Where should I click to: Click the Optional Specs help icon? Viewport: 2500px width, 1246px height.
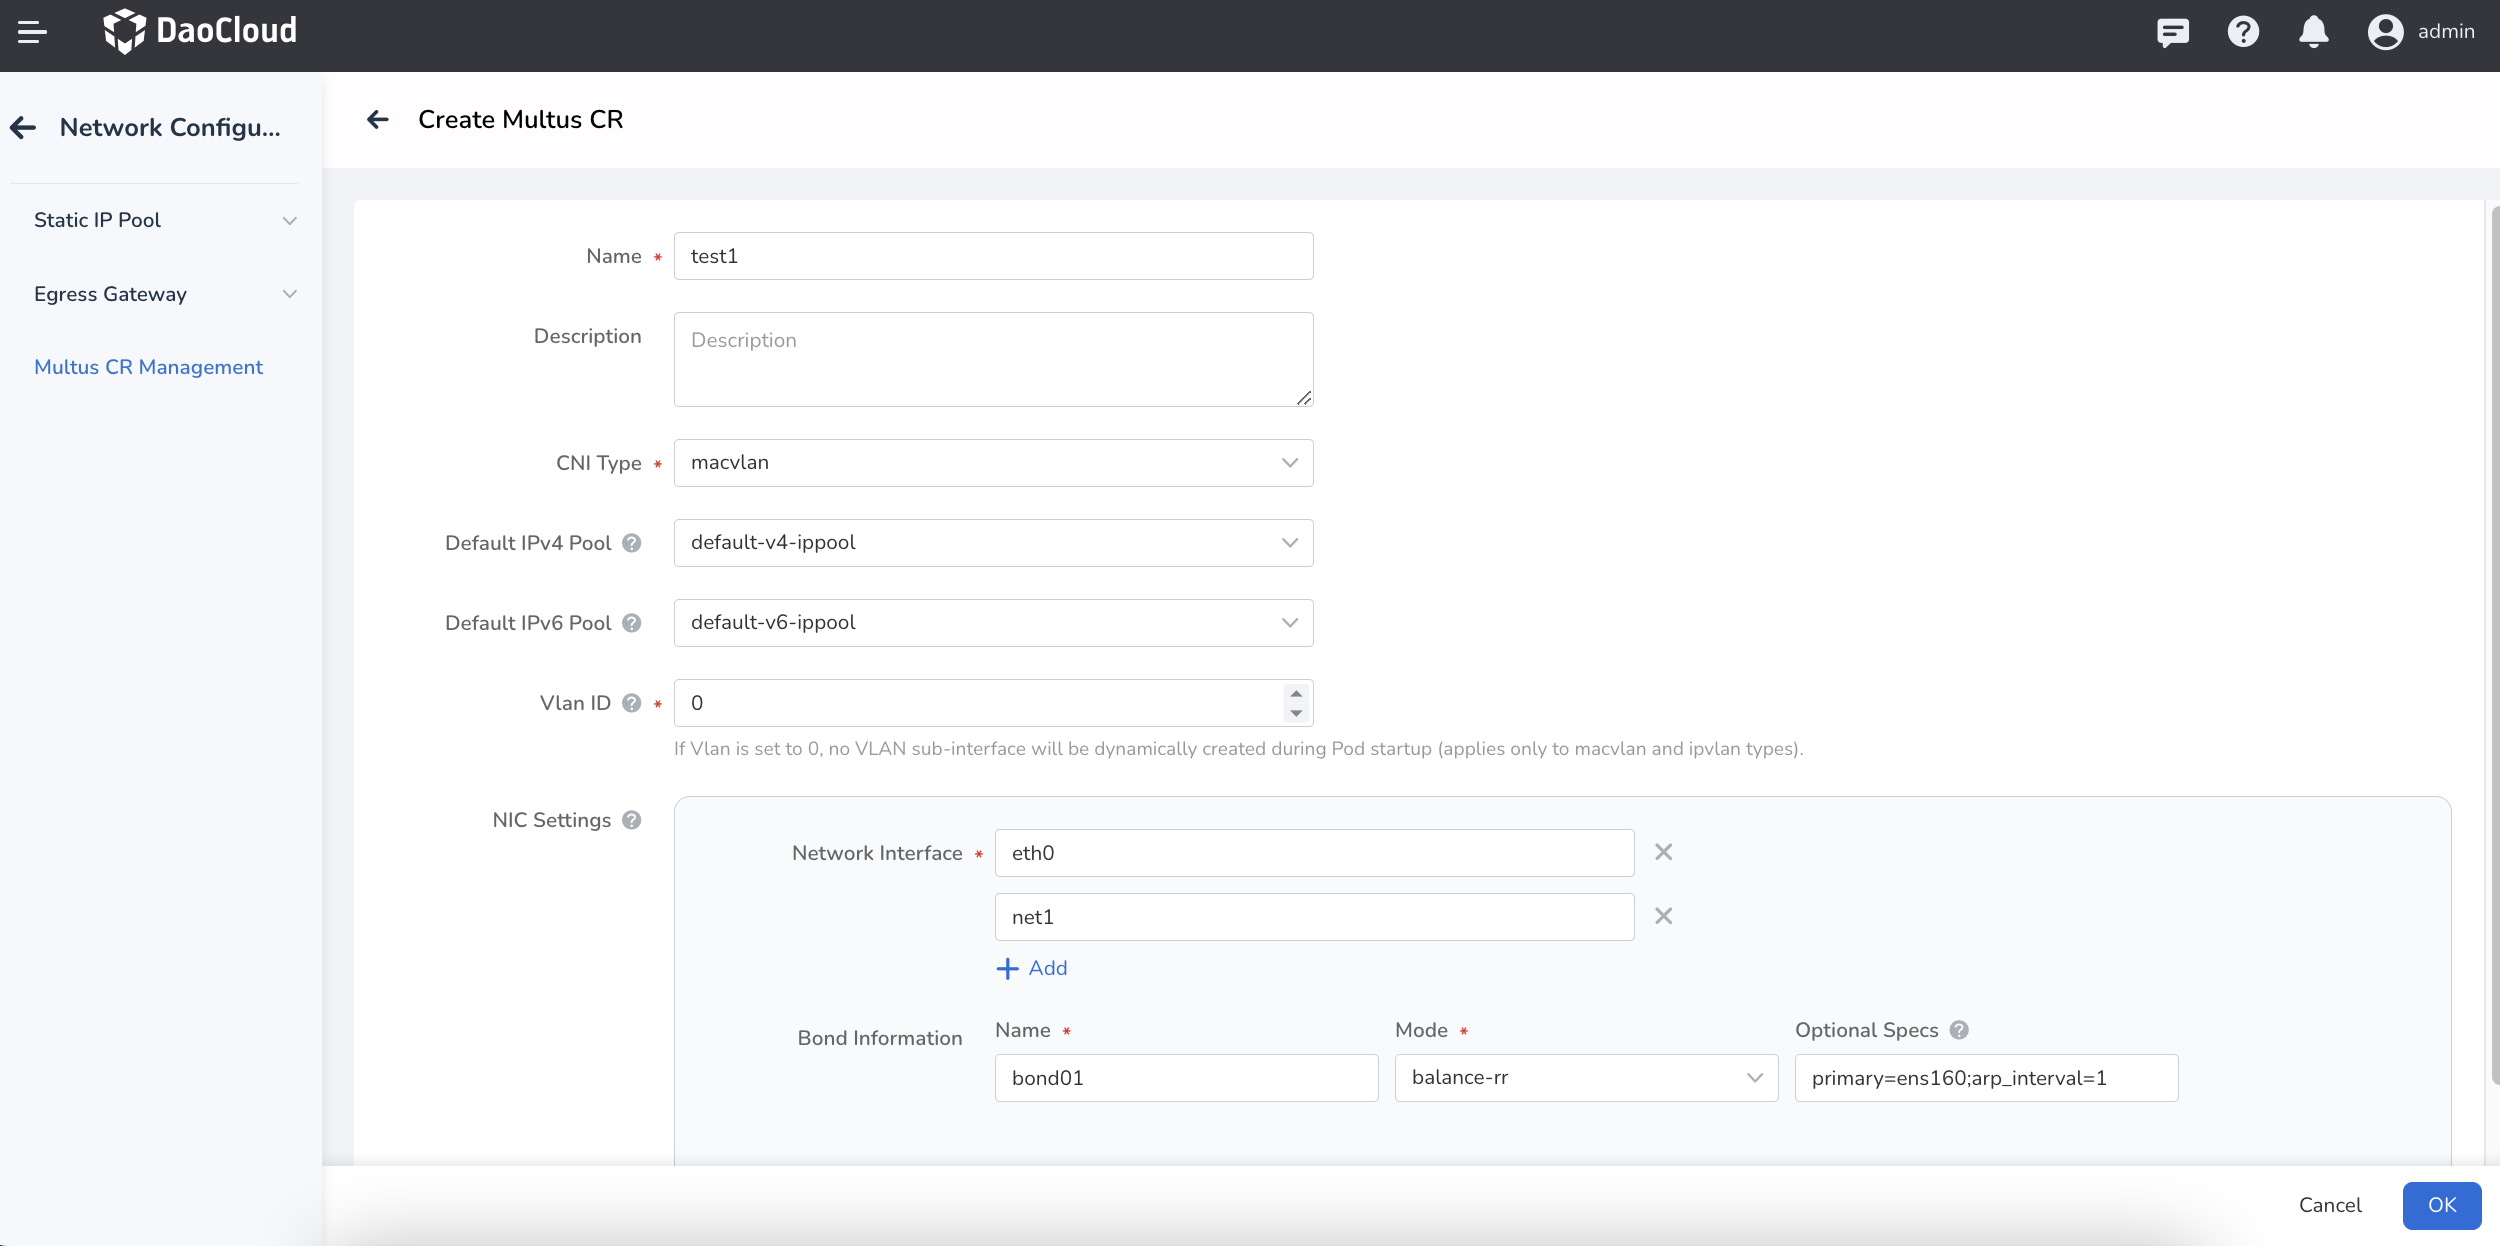[1959, 1030]
